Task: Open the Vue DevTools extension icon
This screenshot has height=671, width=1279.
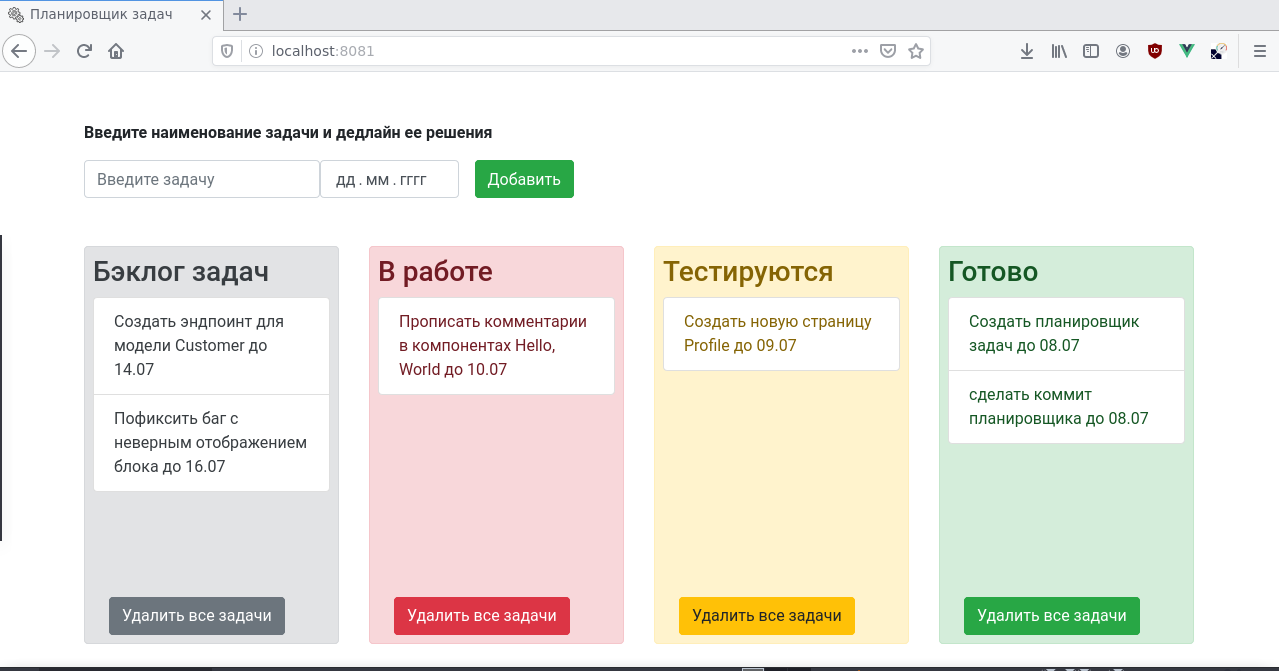Action: [1186, 51]
